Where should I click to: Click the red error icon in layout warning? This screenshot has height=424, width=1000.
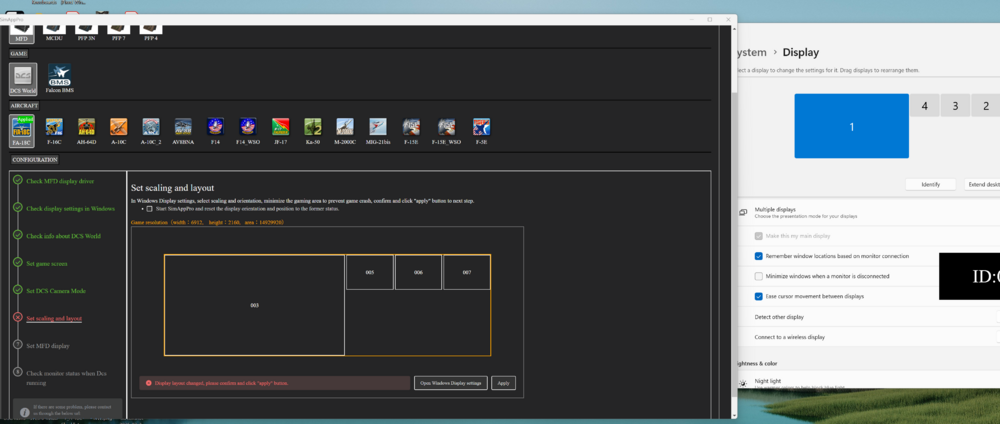(x=149, y=383)
